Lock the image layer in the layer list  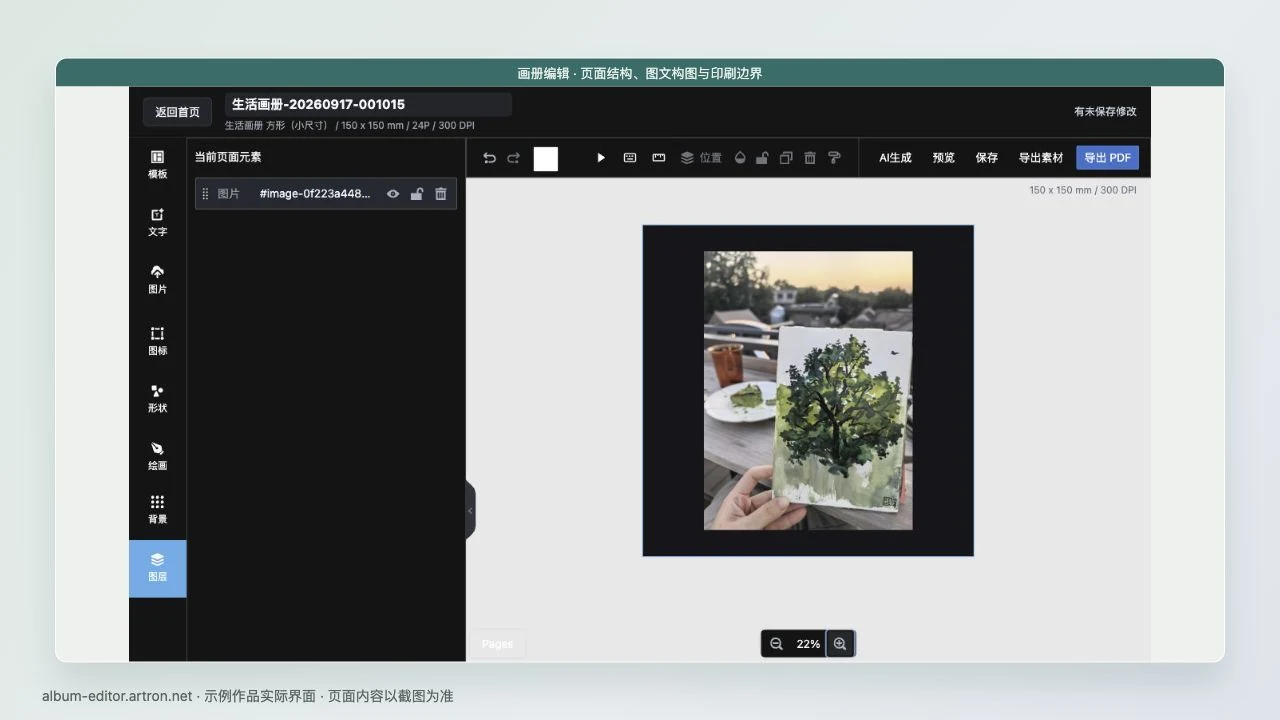(x=417, y=194)
